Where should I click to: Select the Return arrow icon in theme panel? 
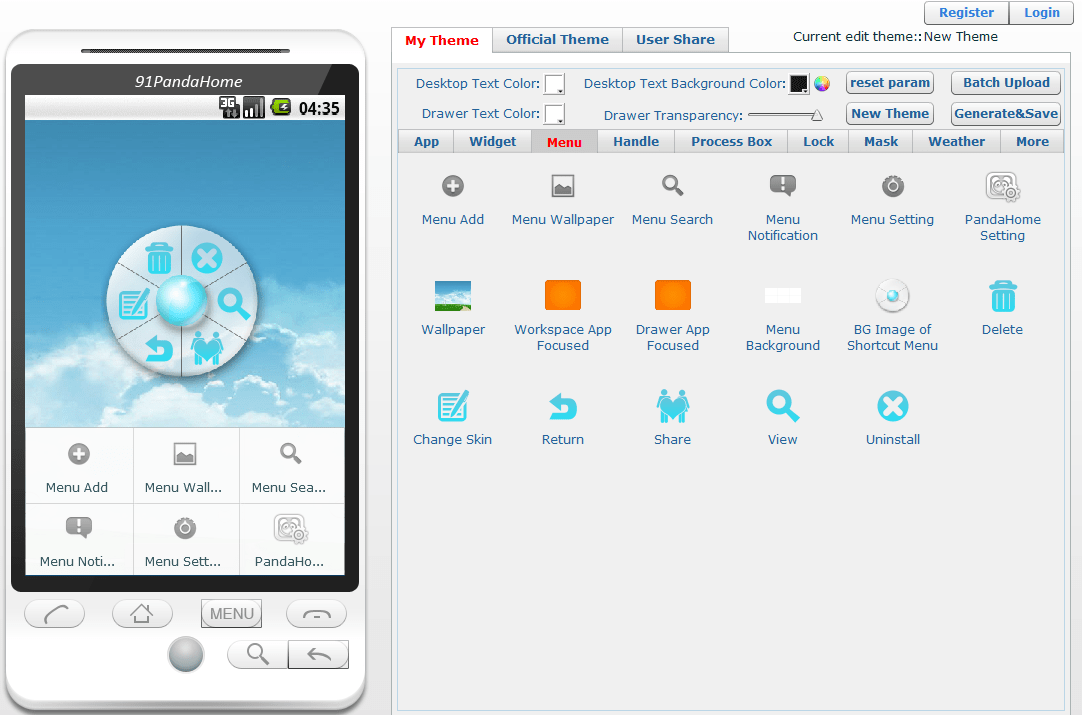562,407
